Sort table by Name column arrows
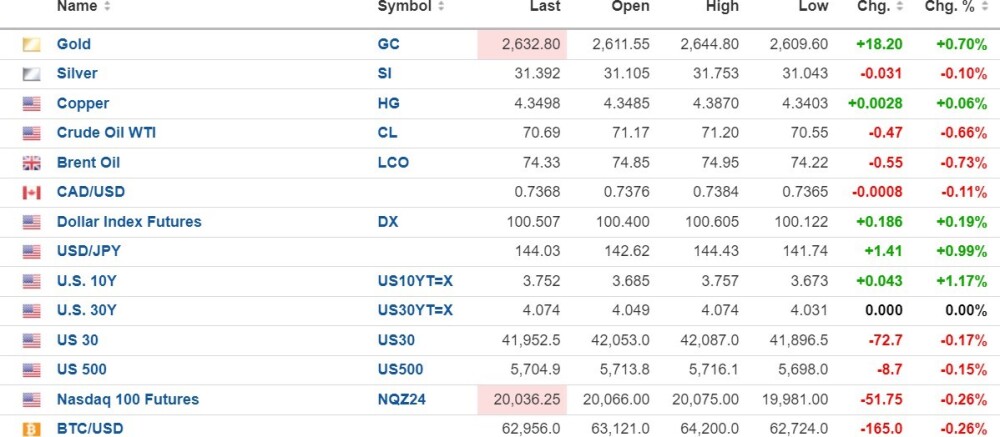Viewport: 1000px width, 437px height. [107, 6]
